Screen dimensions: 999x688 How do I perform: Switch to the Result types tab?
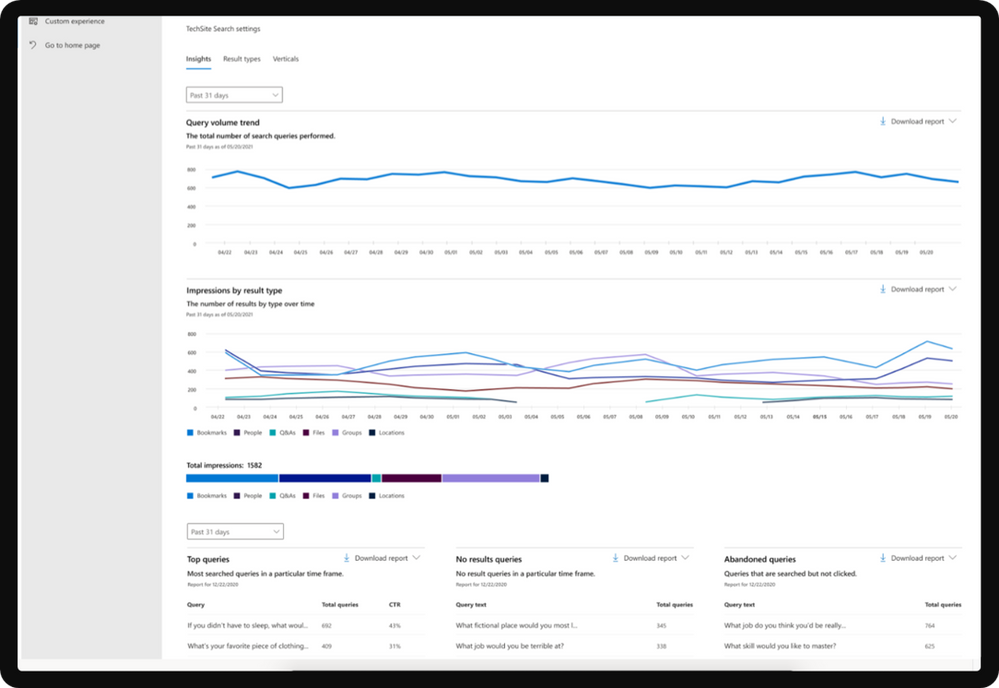[x=241, y=59]
